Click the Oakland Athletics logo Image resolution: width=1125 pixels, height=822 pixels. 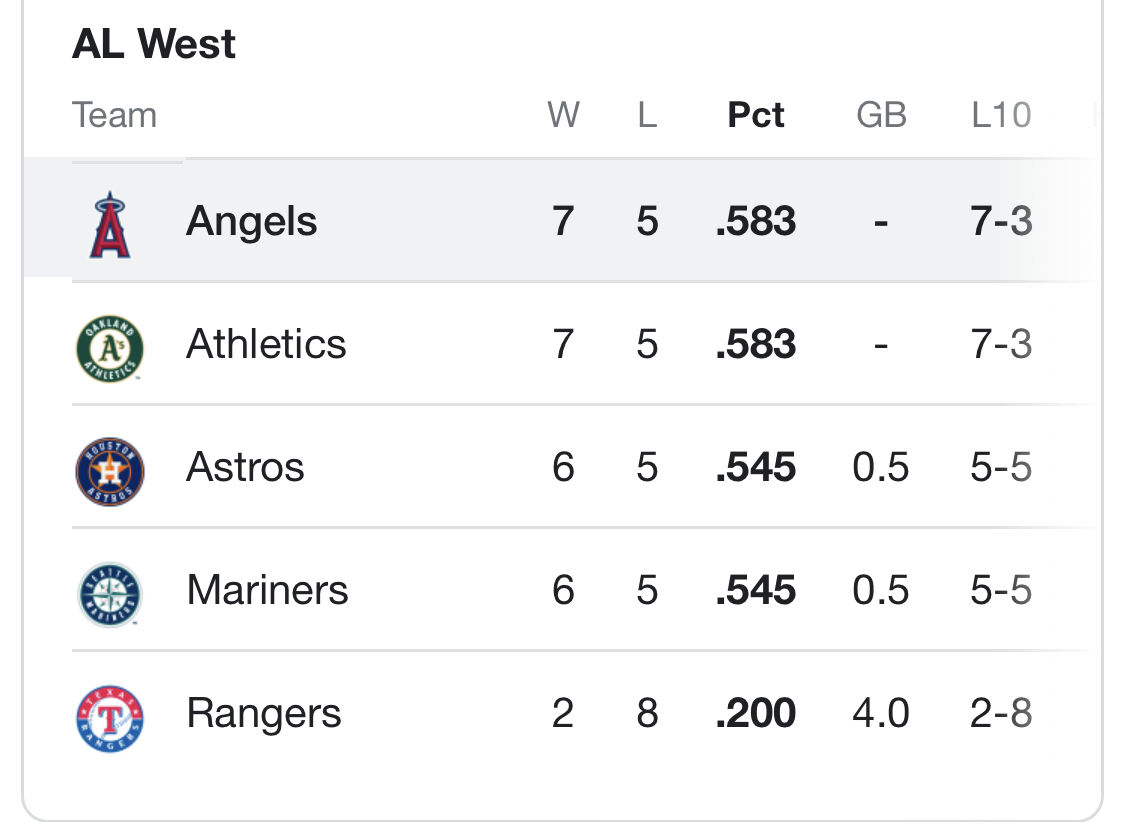click(110, 349)
